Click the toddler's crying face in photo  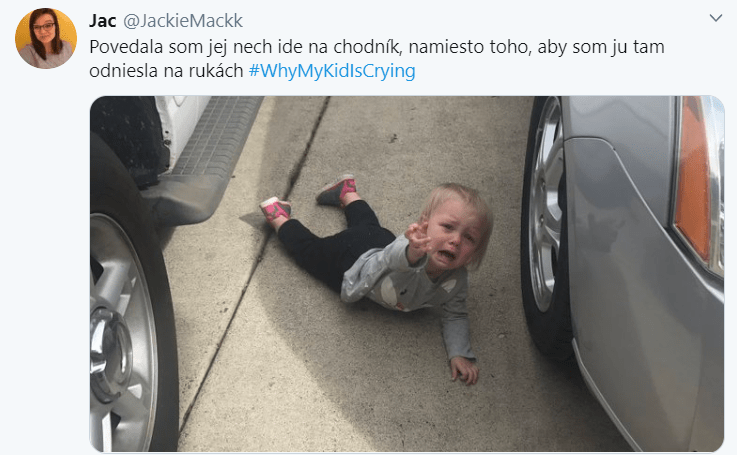453,235
